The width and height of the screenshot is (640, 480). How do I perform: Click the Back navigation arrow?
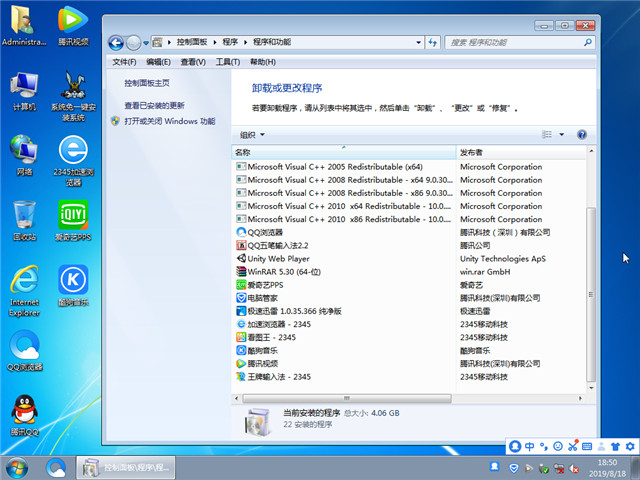coord(116,42)
